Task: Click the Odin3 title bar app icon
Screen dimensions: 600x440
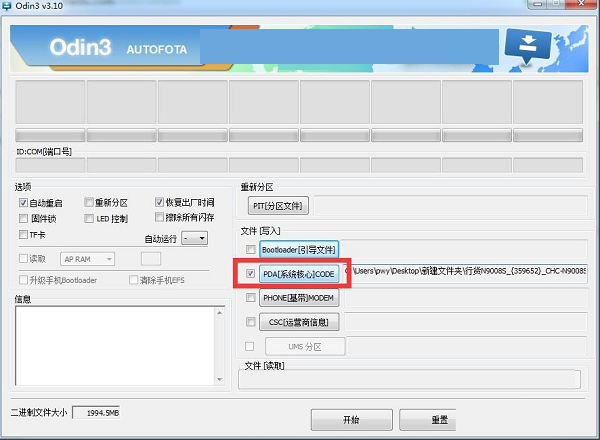Action: [x=8, y=7]
